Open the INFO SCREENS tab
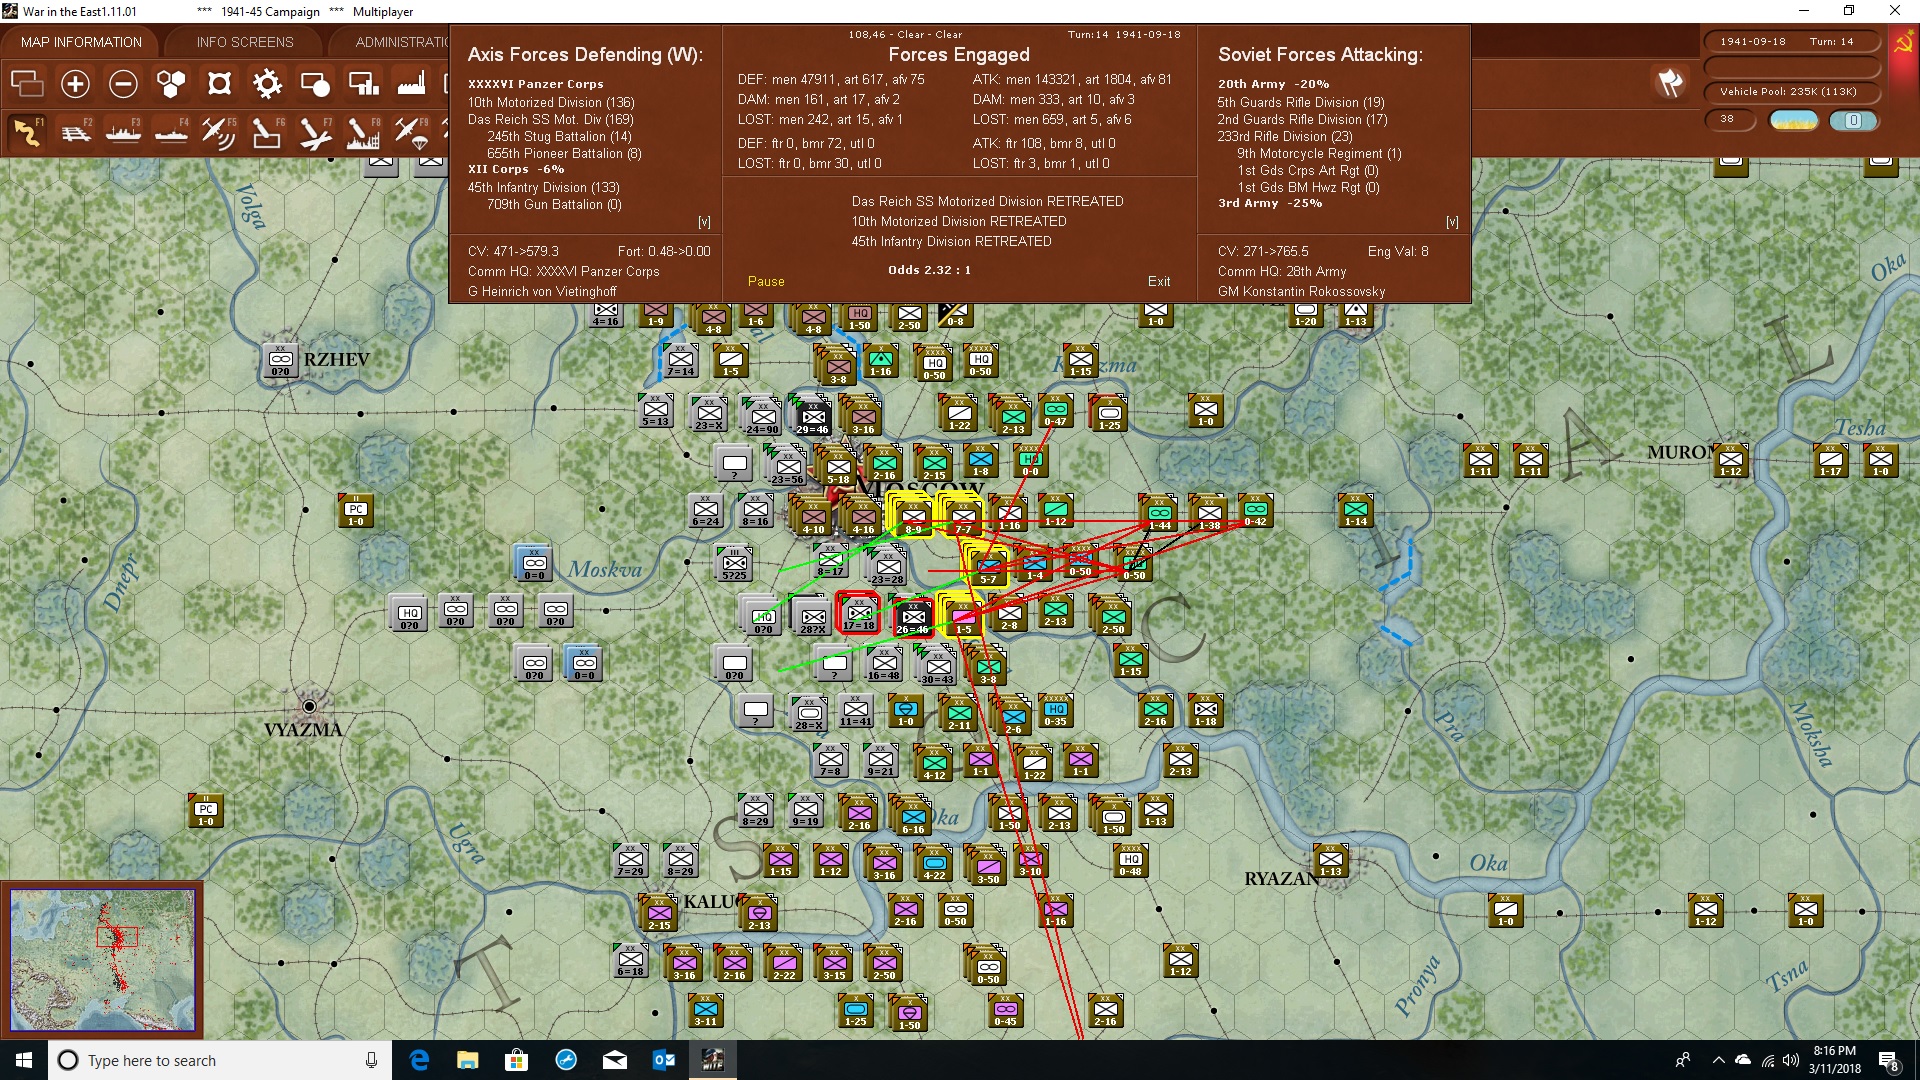 pos(245,42)
